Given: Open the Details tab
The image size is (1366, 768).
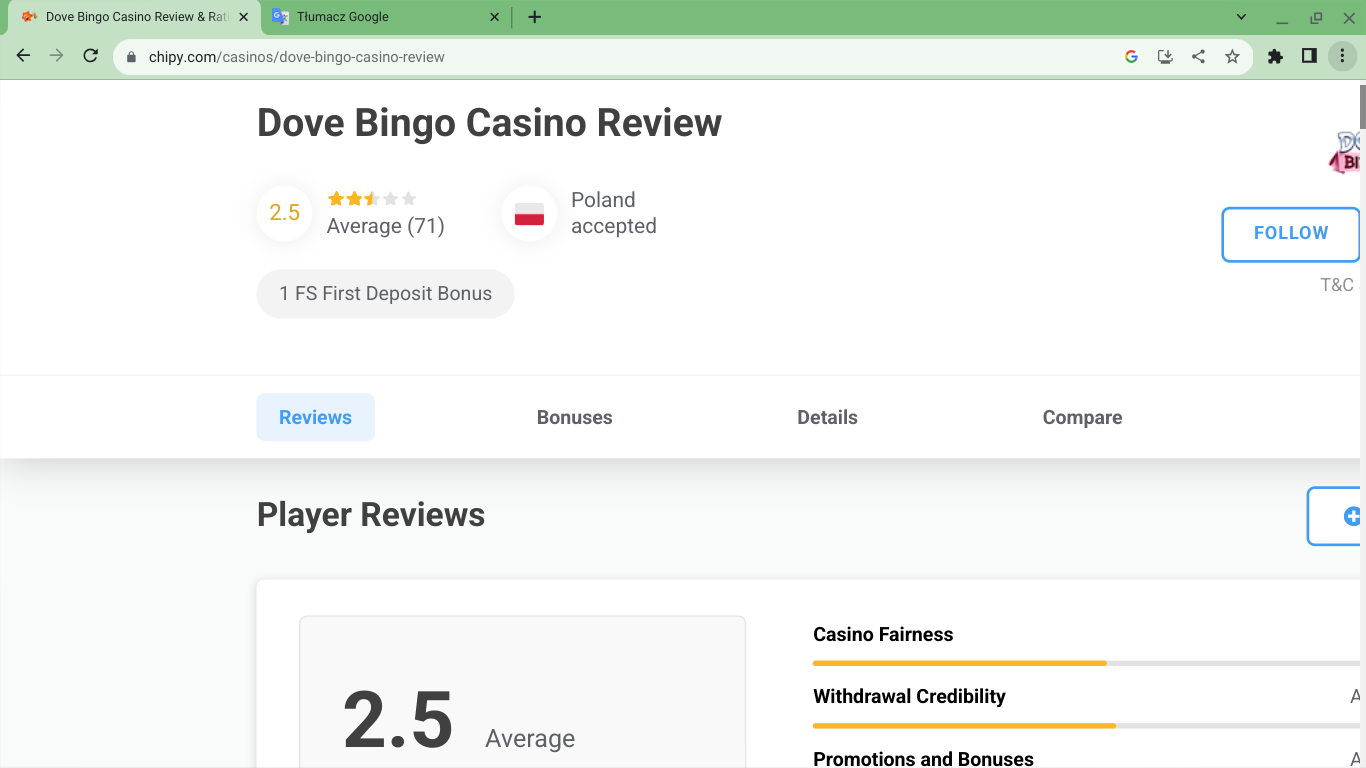Looking at the screenshot, I should click(827, 417).
